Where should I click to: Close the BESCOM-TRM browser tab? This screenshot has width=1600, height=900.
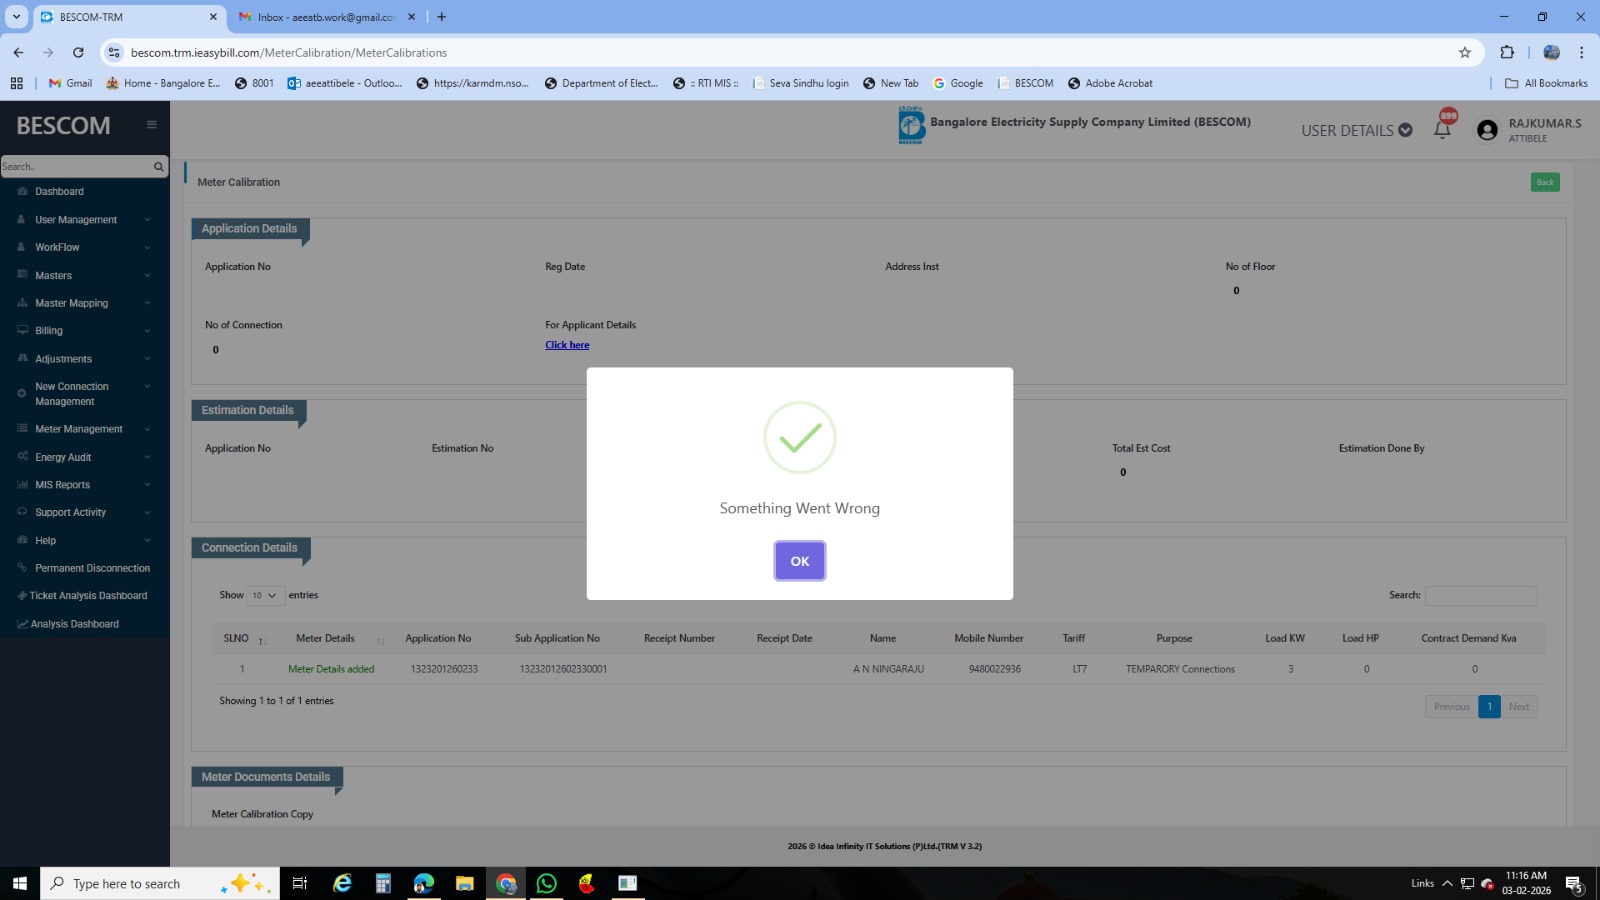[213, 17]
